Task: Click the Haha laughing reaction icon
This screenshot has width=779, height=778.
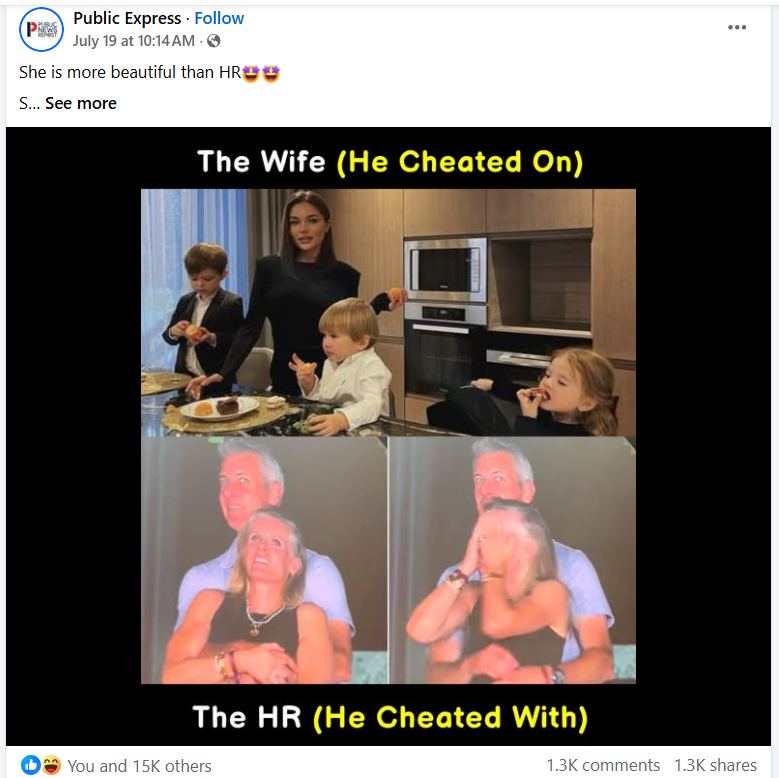Action: 51,765
